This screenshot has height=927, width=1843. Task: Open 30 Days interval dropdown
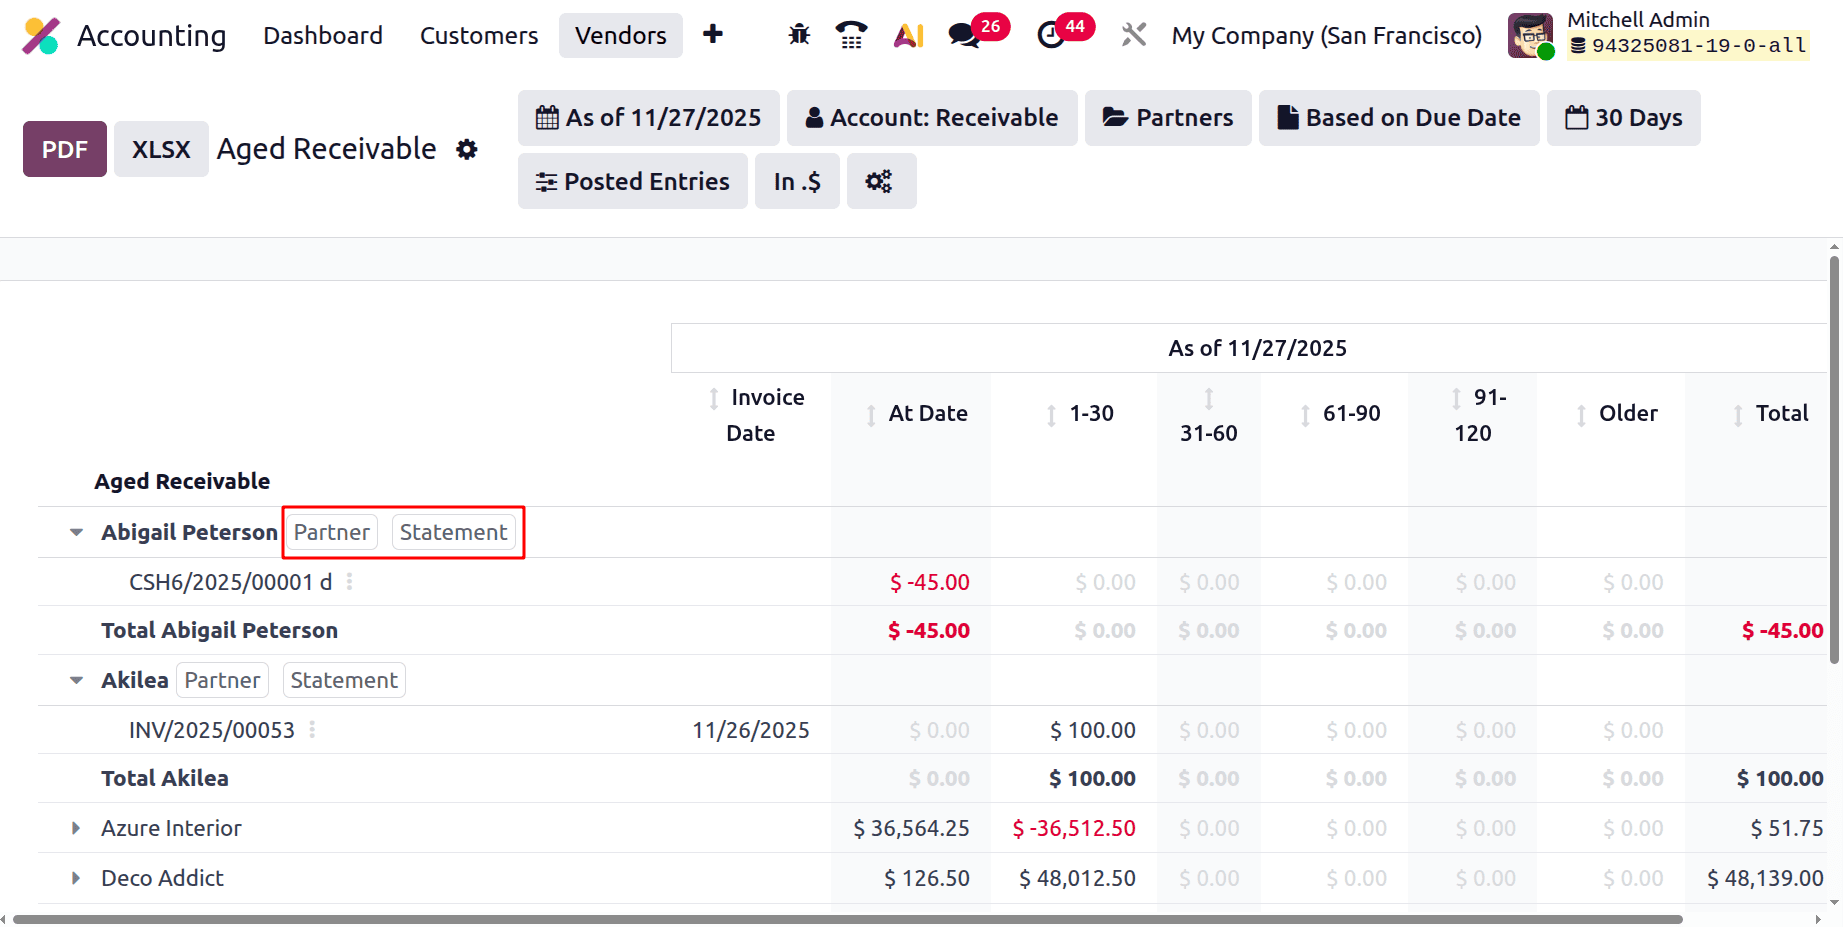pyautogui.click(x=1623, y=118)
